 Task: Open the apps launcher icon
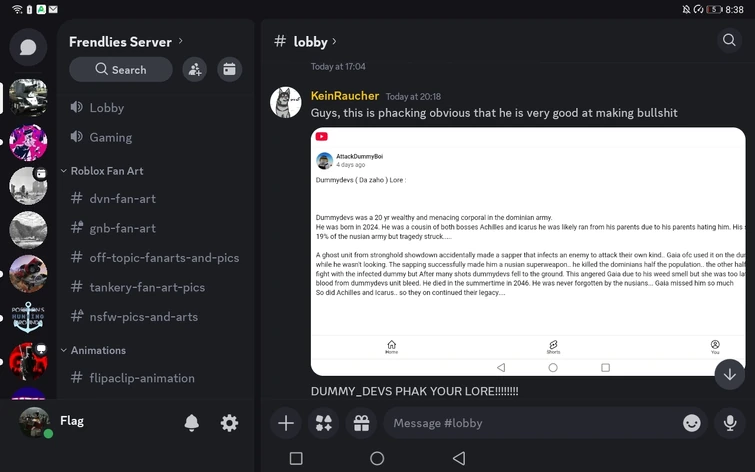pos(323,423)
